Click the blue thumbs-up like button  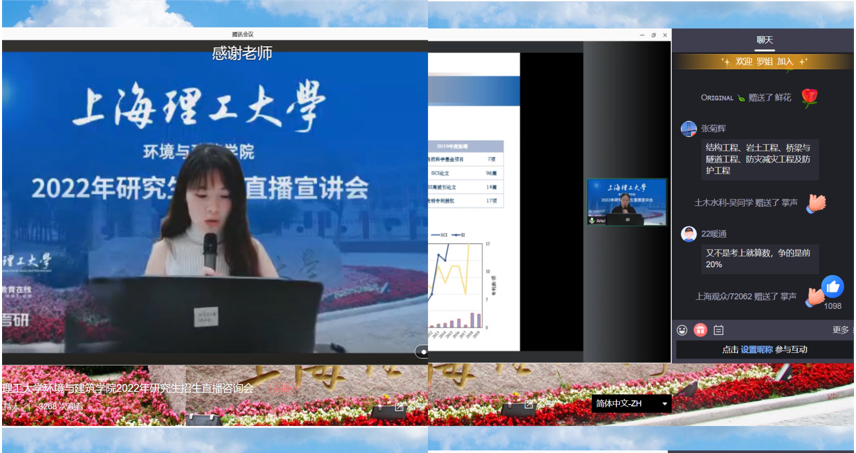coord(833,287)
